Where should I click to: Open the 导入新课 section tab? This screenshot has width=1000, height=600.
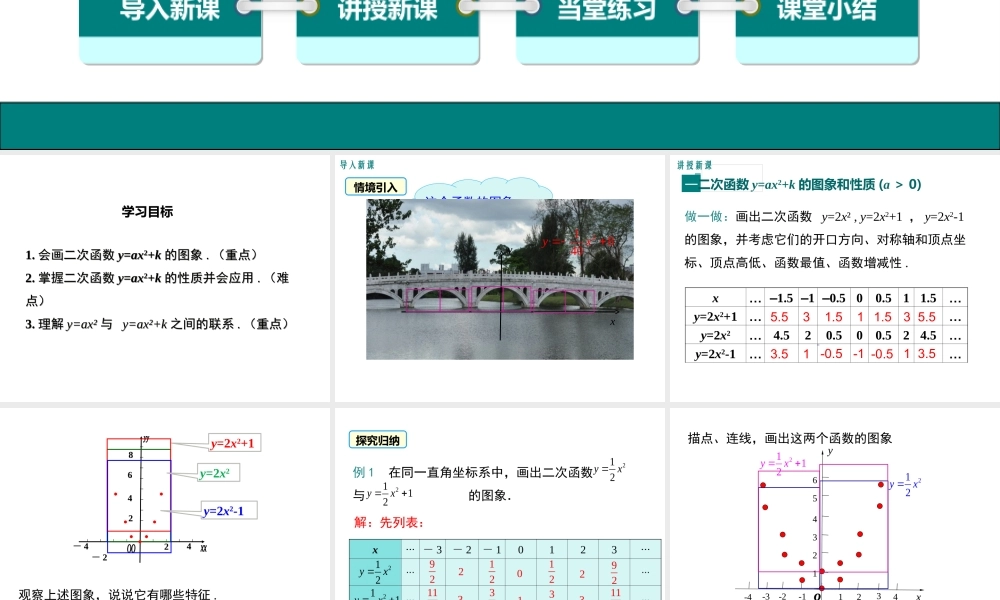tap(170, 31)
